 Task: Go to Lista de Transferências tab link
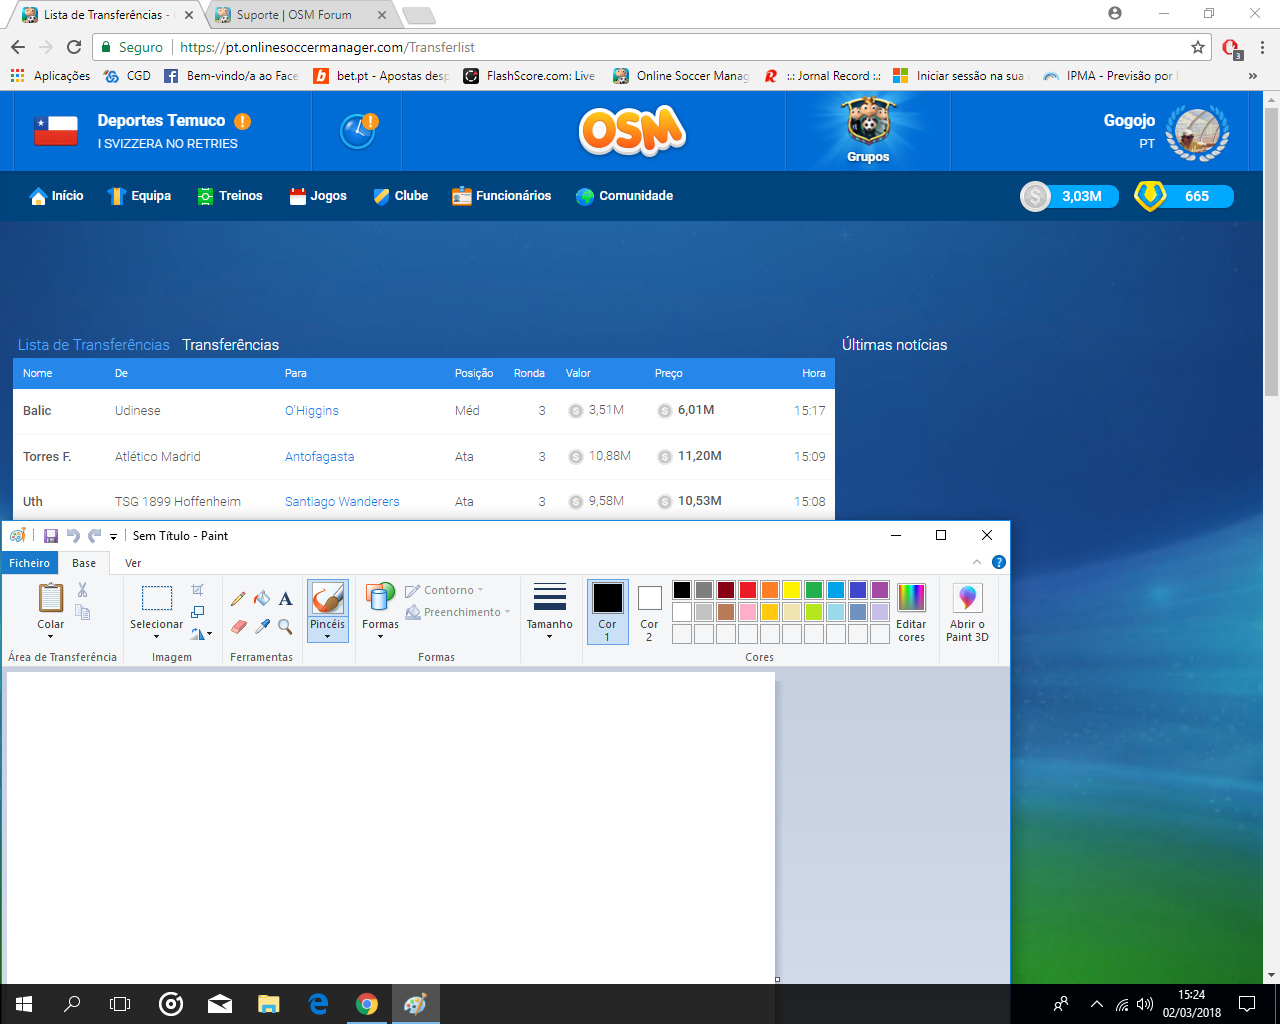[94, 345]
